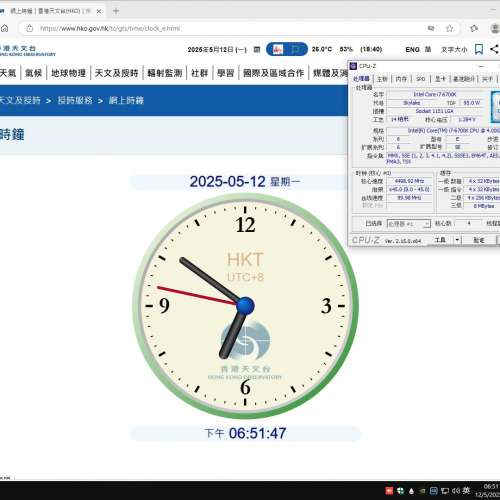Click the Intel Core i7 6700K name field
Screen dimensions: 500x500
point(435,95)
